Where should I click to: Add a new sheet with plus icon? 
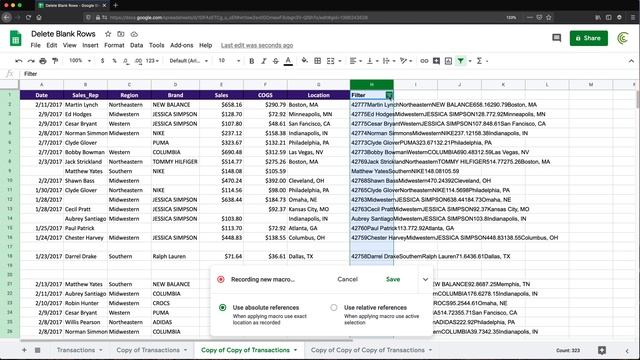coord(24,350)
